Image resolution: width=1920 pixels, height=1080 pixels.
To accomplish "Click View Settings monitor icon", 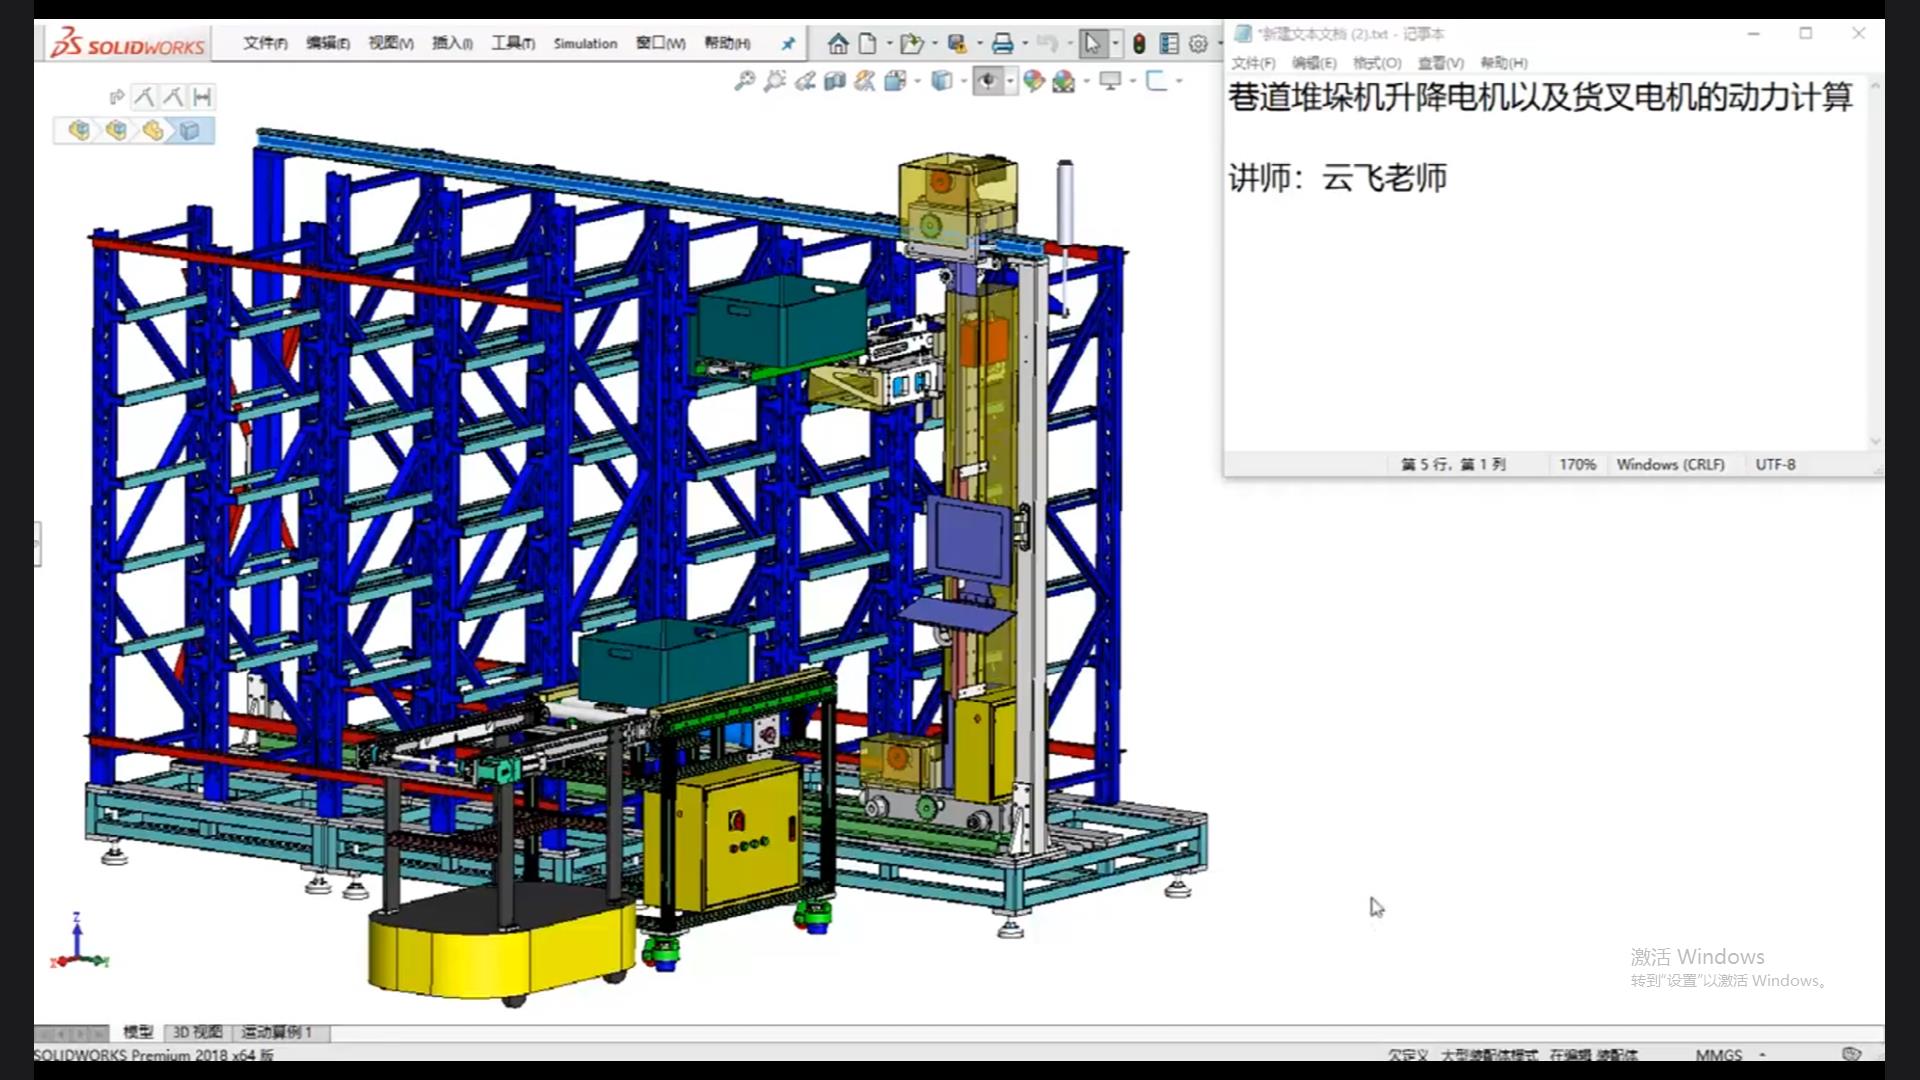I will click(1110, 81).
